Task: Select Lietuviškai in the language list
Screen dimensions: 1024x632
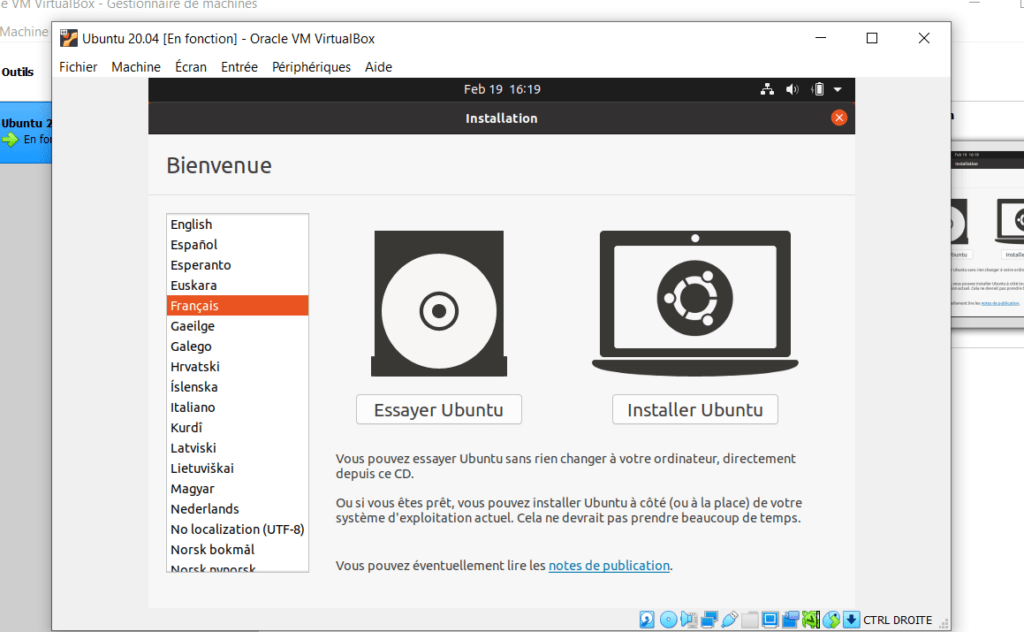Action: [x=238, y=467]
